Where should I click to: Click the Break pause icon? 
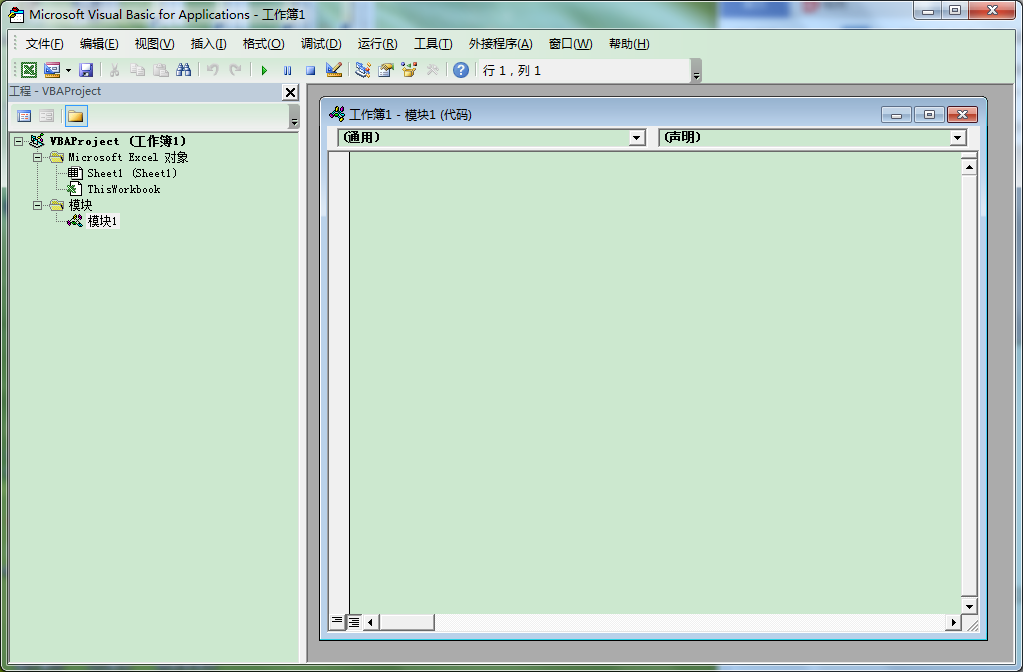tap(287, 70)
